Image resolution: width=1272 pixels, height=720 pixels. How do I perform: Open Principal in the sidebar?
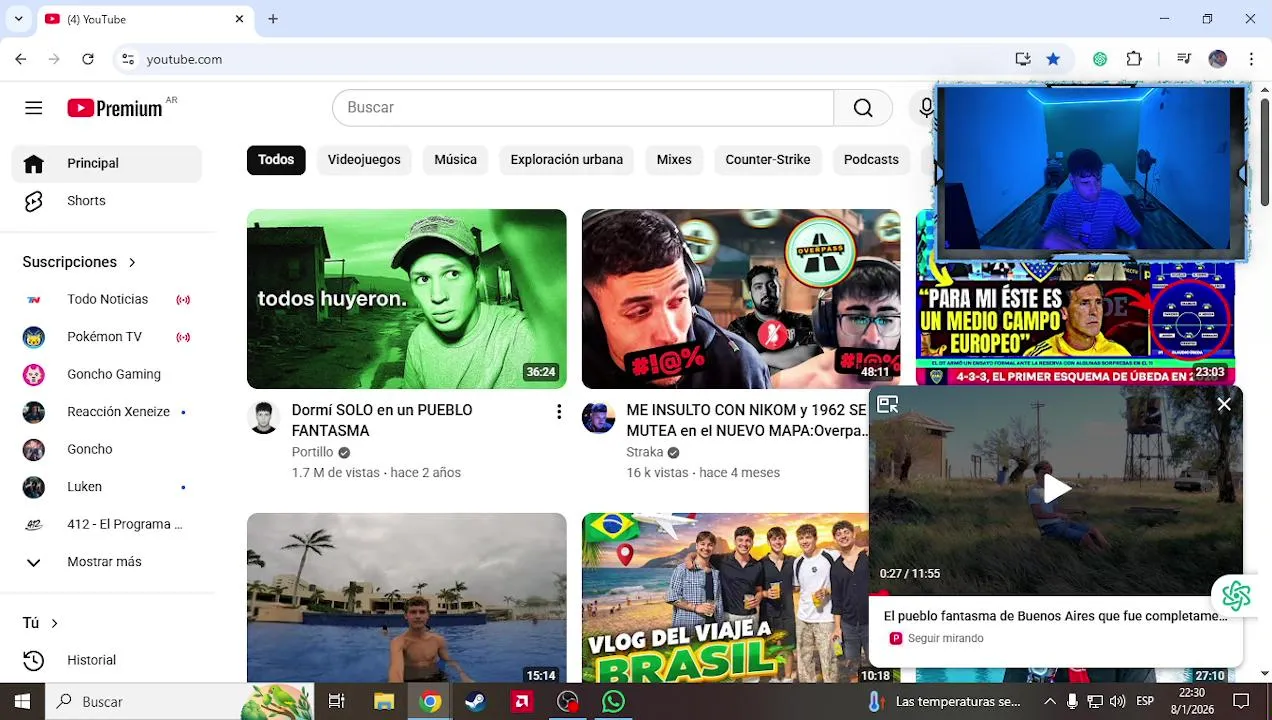coord(106,163)
